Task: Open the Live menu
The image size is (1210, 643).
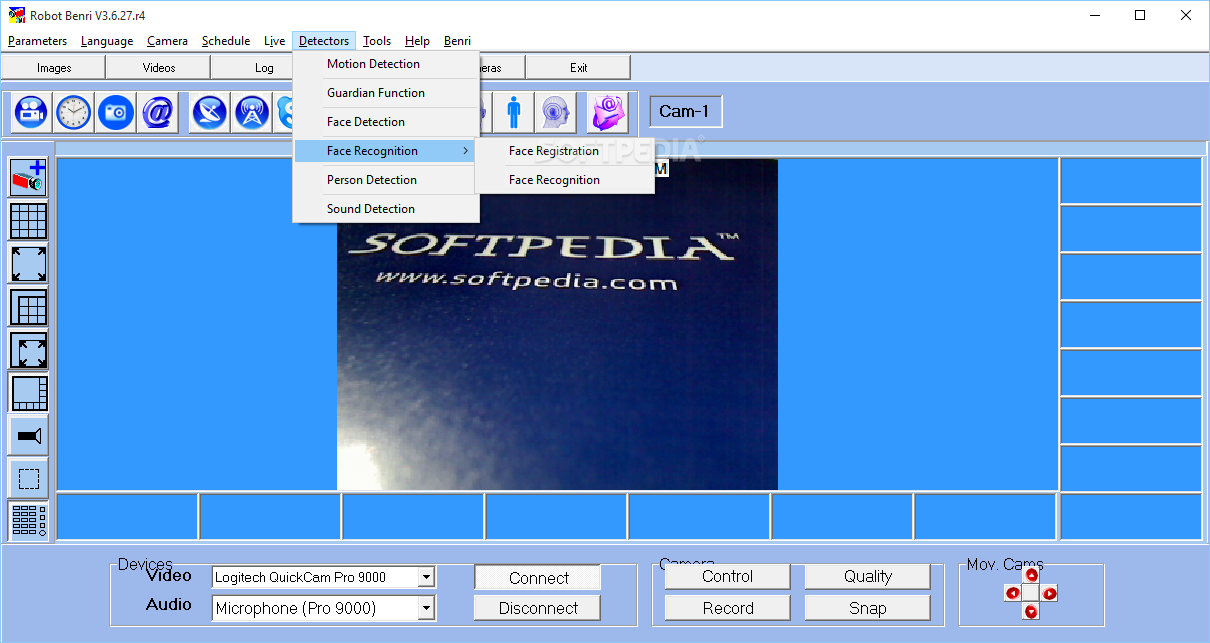Action: (x=274, y=41)
